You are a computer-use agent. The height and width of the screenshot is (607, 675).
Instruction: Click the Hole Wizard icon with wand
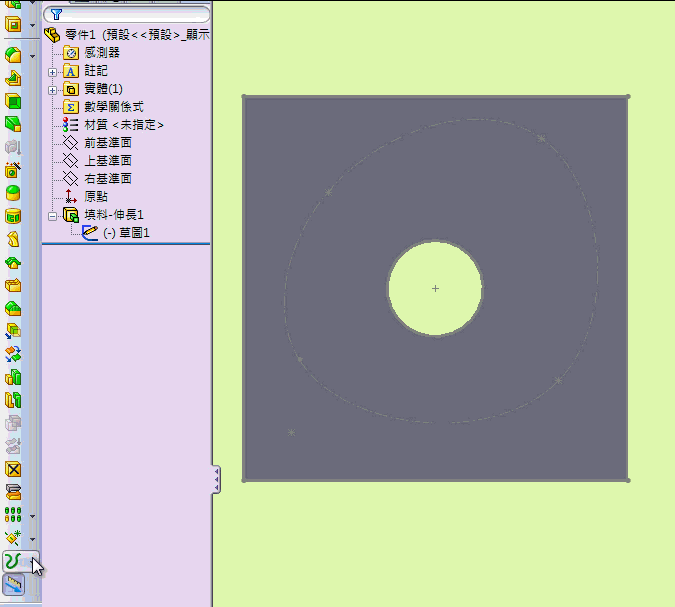(x=13, y=170)
